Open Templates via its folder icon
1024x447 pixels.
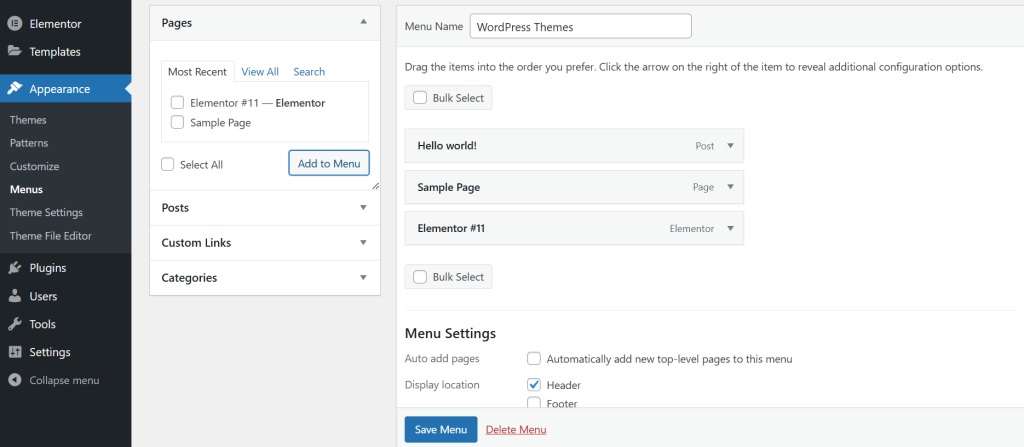[15, 51]
